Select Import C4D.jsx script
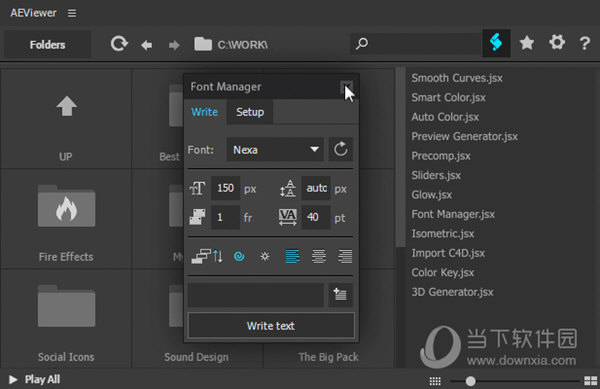Image resolution: width=600 pixels, height=389 pixels. (x=448, y=253)
